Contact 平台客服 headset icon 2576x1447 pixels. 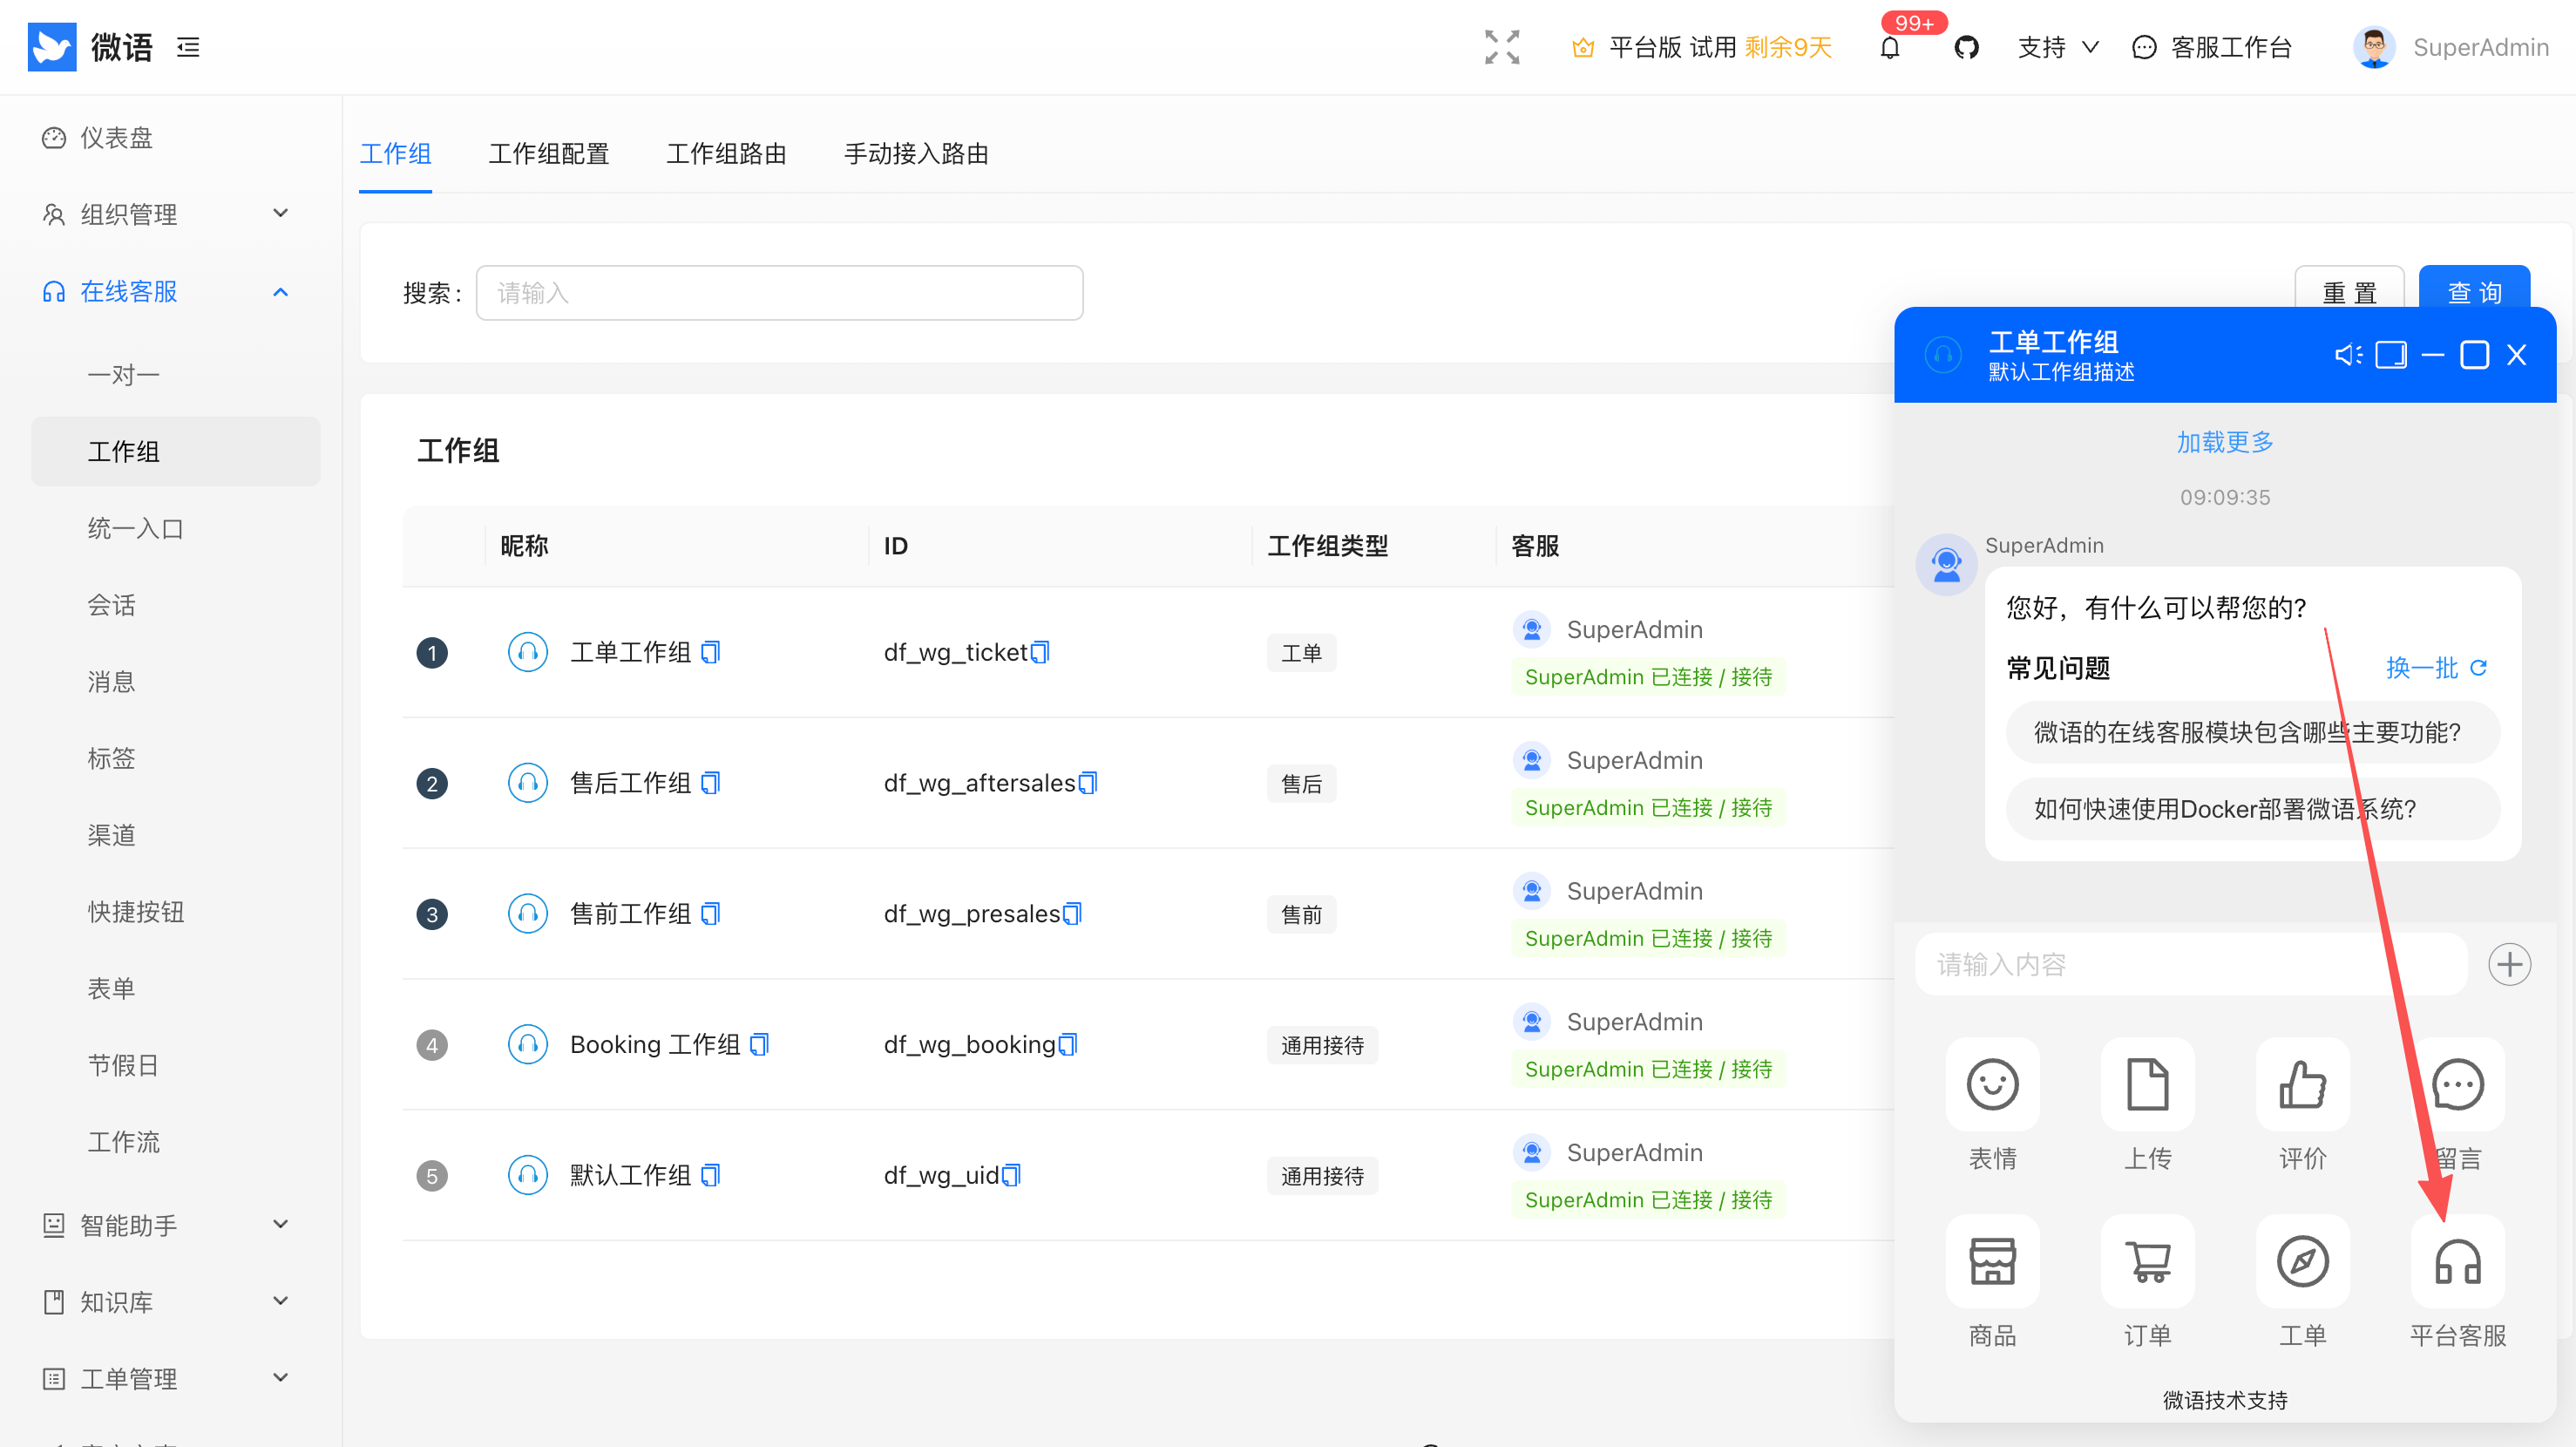[x=2457, y=1261]
